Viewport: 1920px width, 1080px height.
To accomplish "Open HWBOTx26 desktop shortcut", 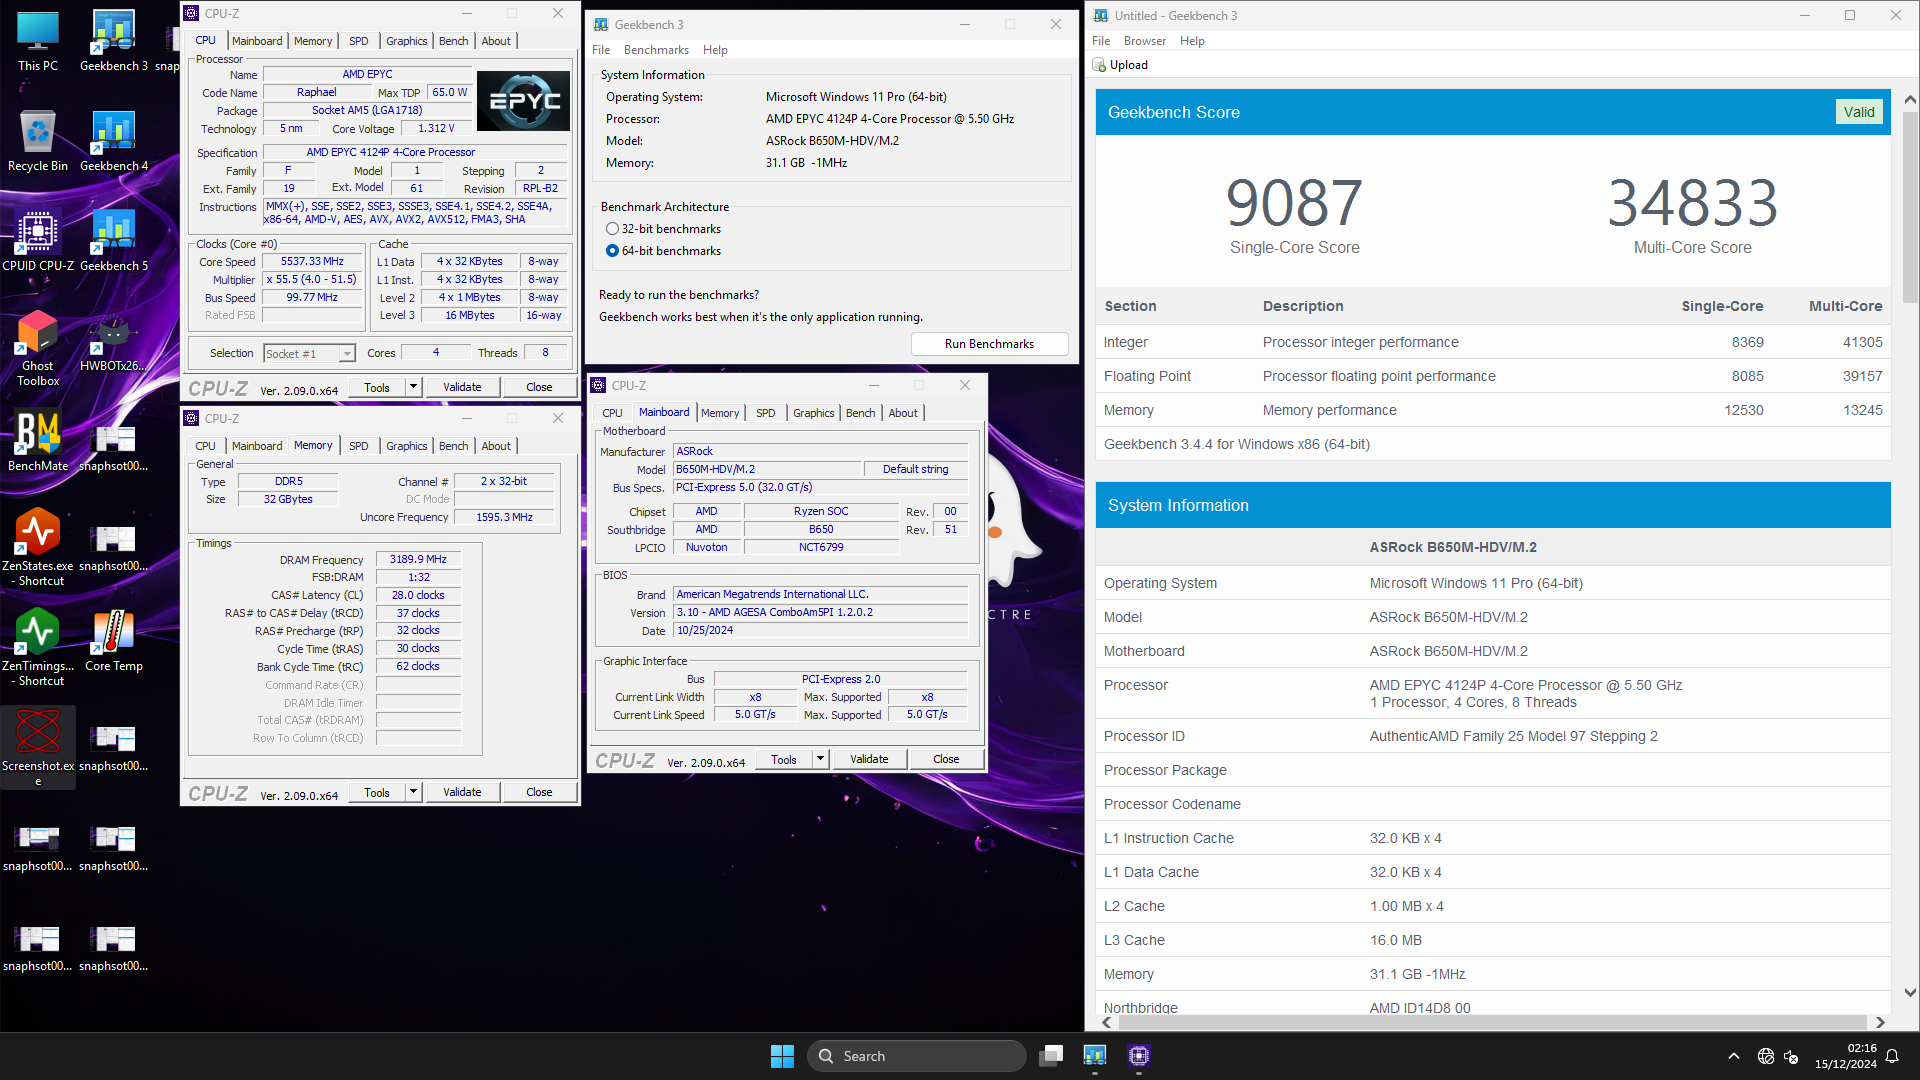I will (x=114, y=342).
